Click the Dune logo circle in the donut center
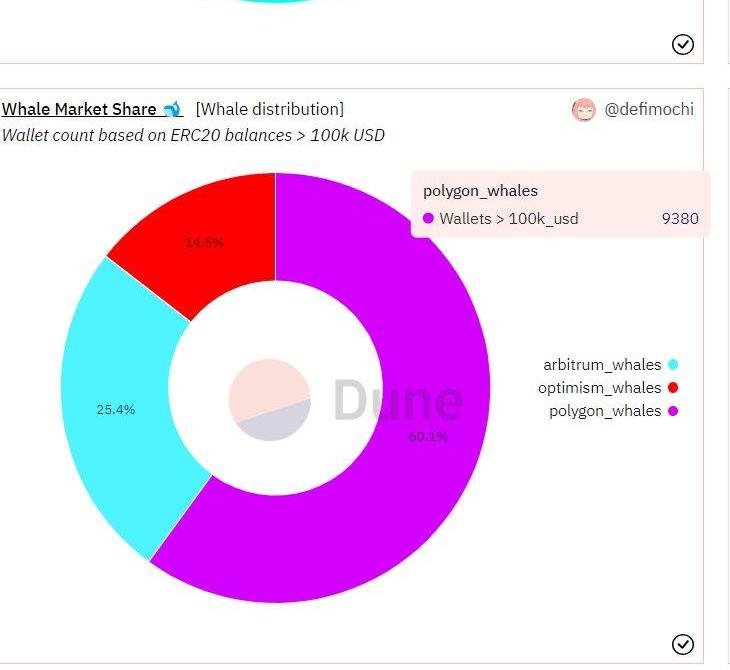The image size is (730, 670). (269, 400)
